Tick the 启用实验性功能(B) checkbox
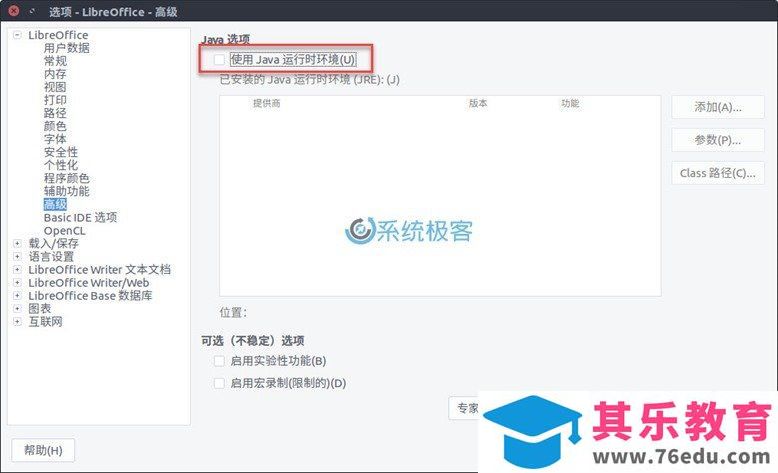The height and width of the screenshot is (473, 778). tap(219, 361)
